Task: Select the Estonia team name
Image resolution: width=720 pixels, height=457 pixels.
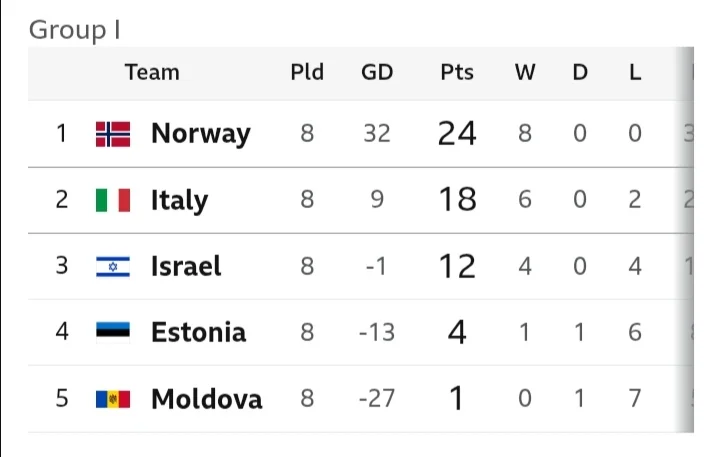Action: [x=198, y=332]
